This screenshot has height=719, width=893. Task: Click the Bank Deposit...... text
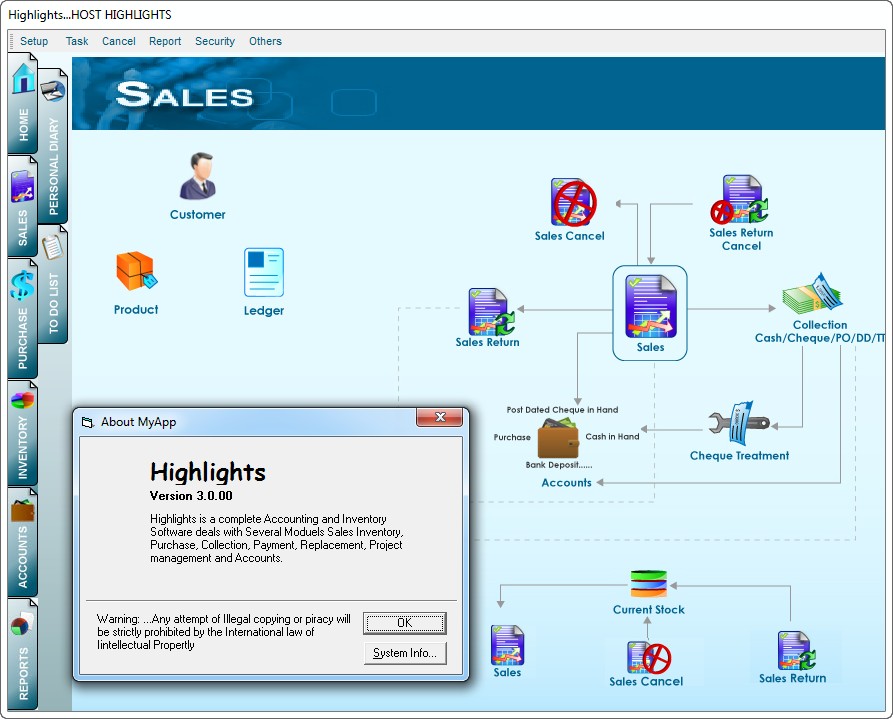tap(559, 465)
